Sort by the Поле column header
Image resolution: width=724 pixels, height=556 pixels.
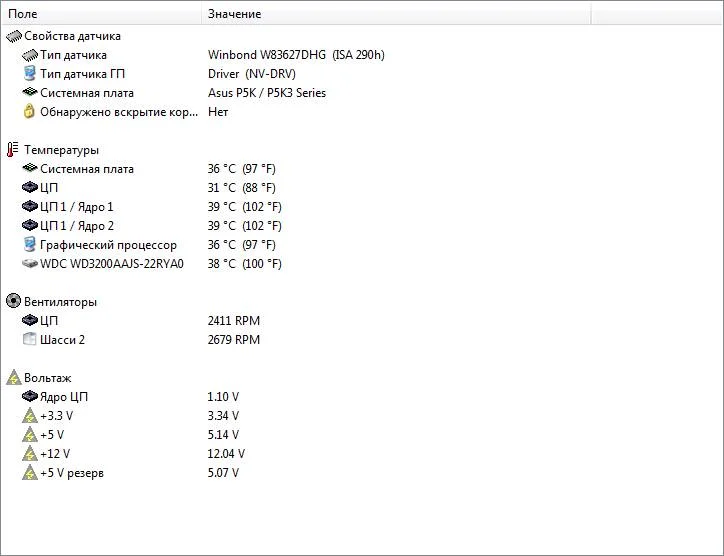[x=100, y=14]
